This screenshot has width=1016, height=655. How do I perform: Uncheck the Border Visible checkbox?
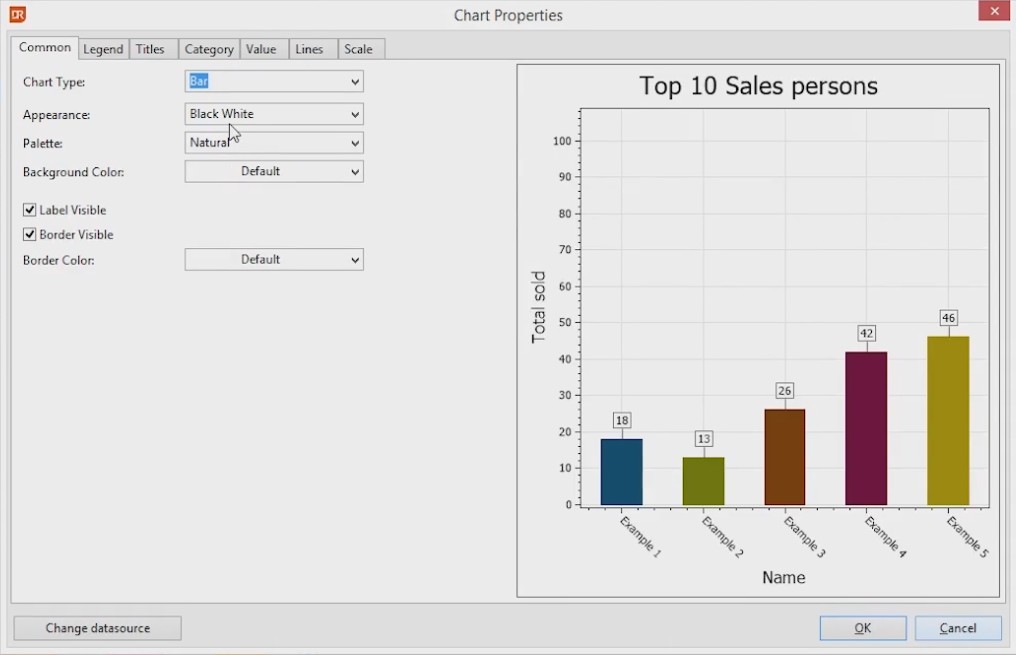[30, 235]
